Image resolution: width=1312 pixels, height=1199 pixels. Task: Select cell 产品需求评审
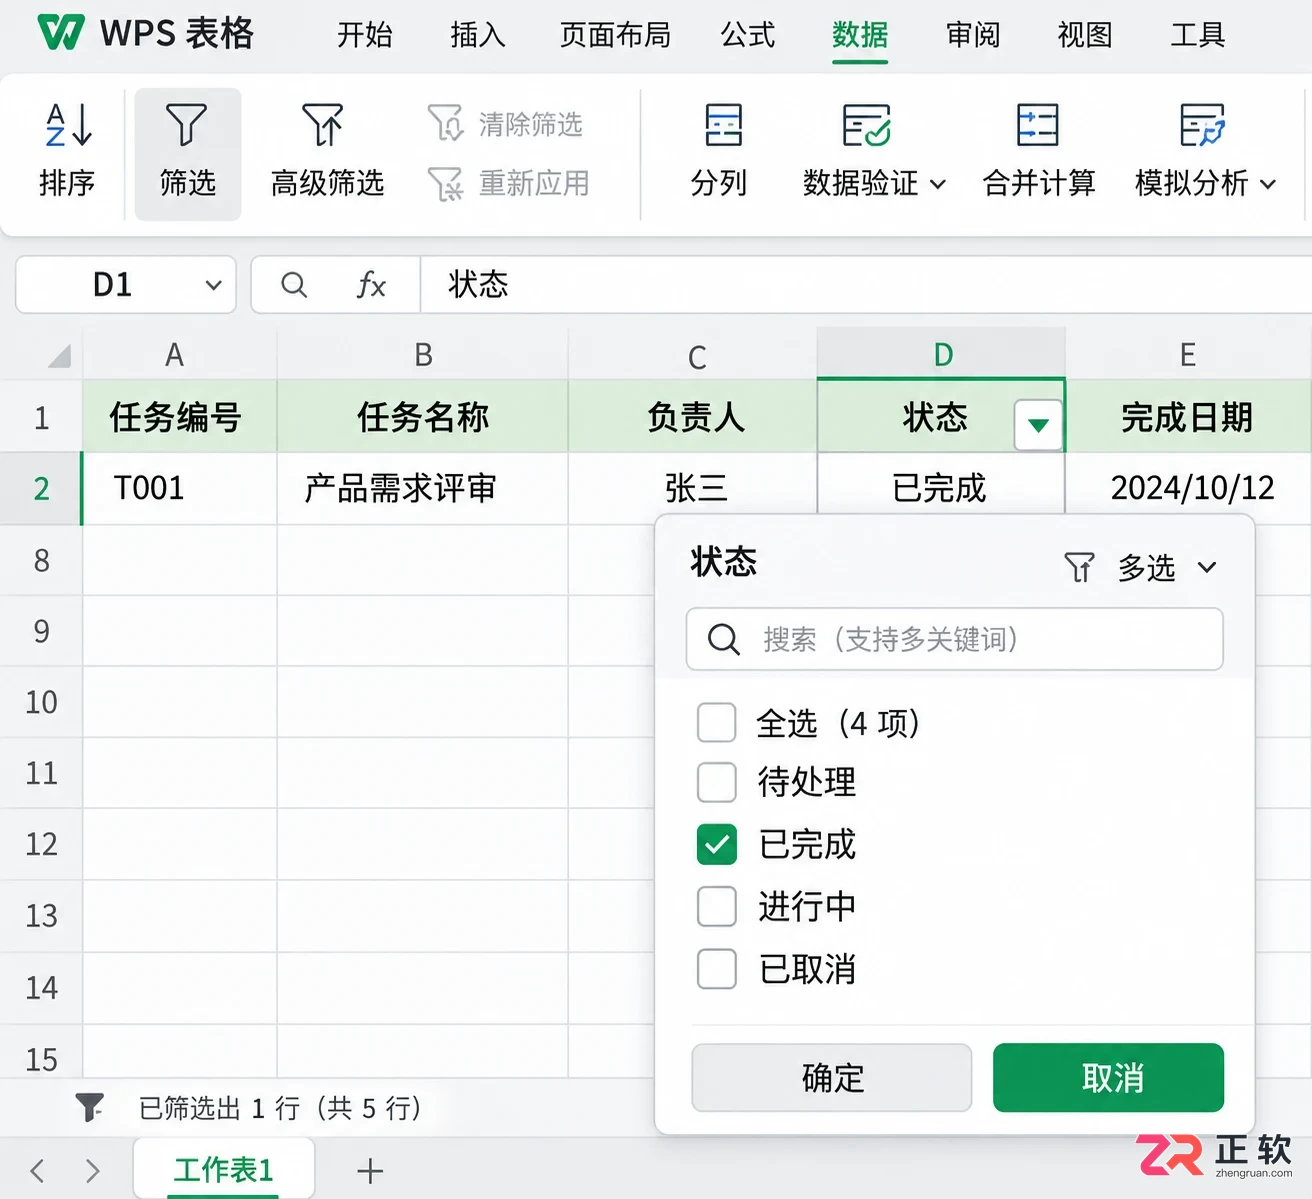point(422,488)
